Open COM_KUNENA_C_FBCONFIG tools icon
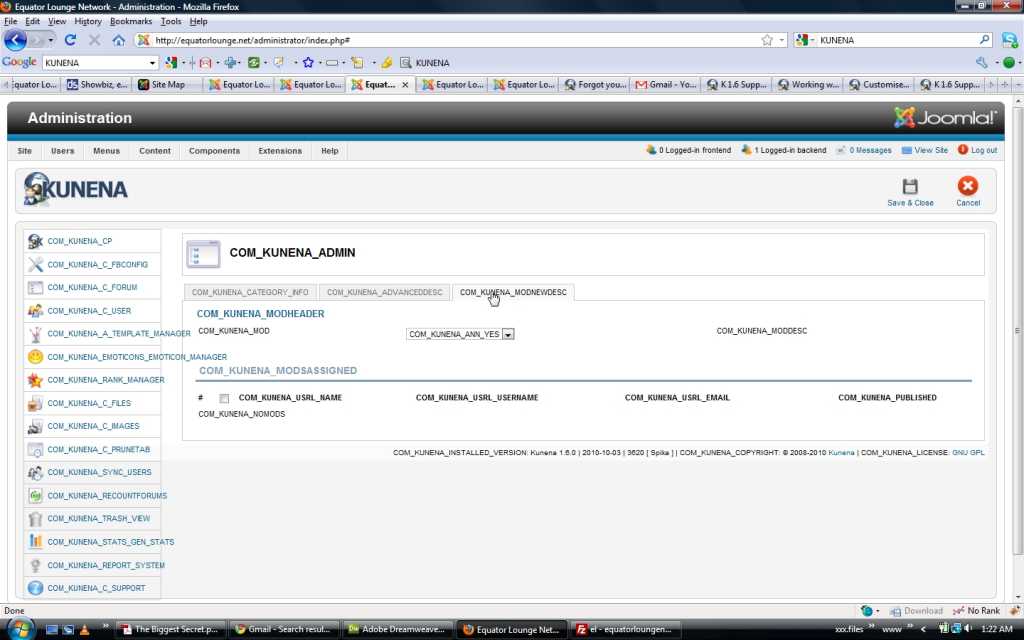 35,264
